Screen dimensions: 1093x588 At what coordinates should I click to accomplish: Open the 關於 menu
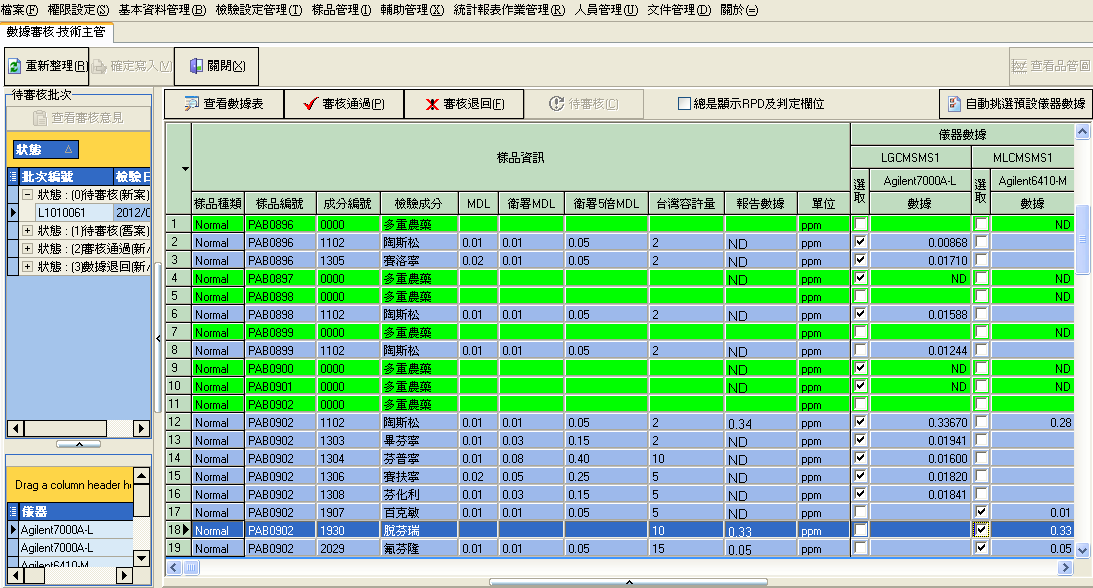coord(739,10)
